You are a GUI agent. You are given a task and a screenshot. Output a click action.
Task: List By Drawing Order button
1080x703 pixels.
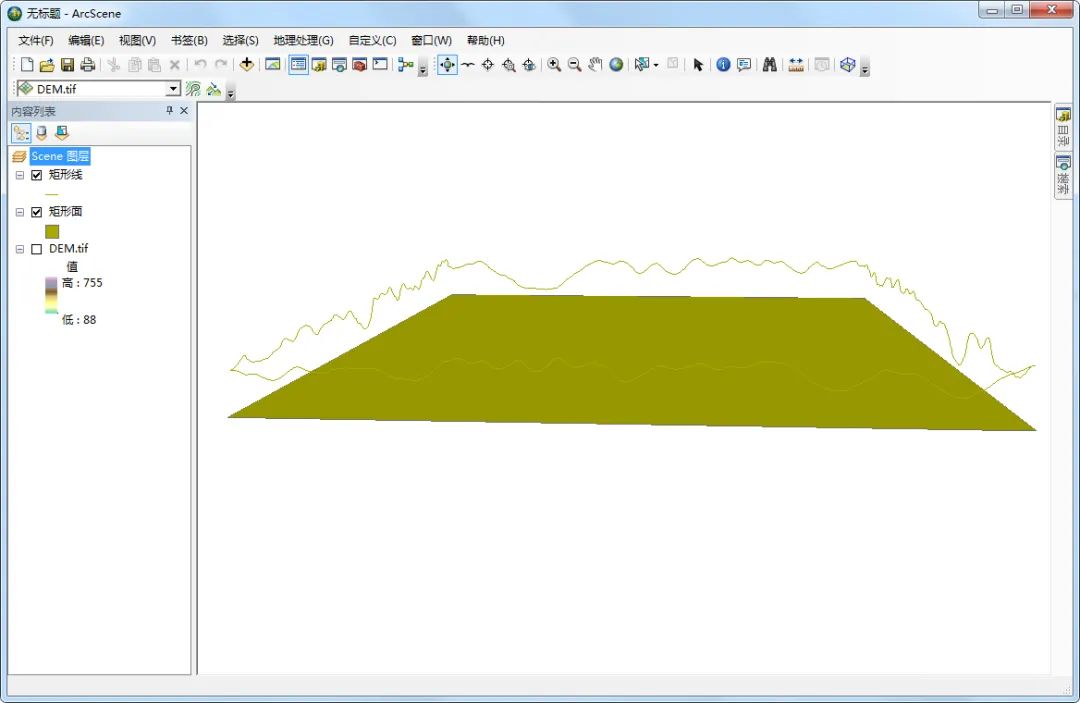click(x=21, y=133)
